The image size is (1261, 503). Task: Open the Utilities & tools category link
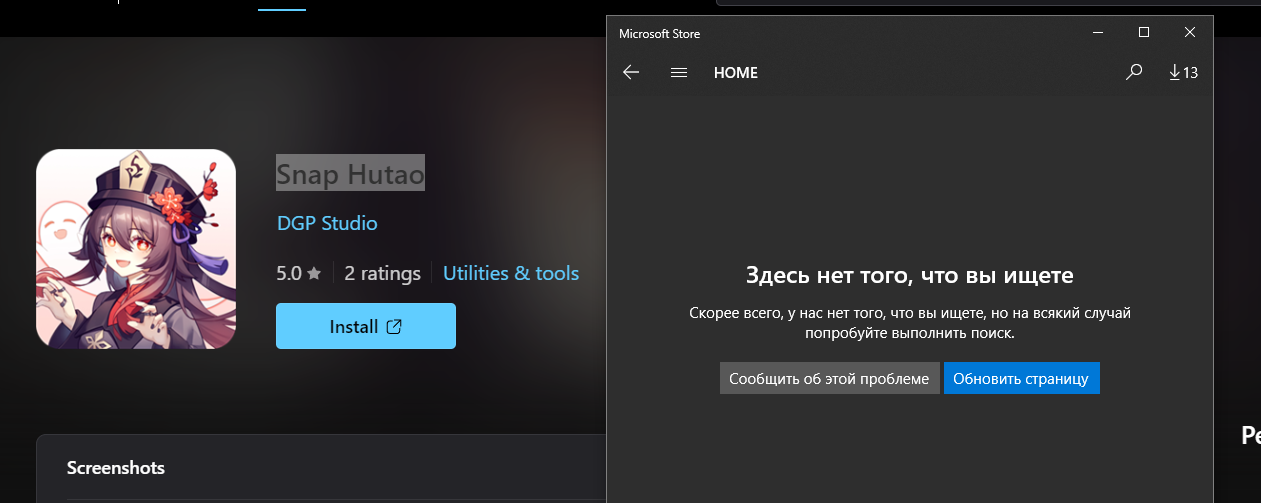[x=511, y=273]
